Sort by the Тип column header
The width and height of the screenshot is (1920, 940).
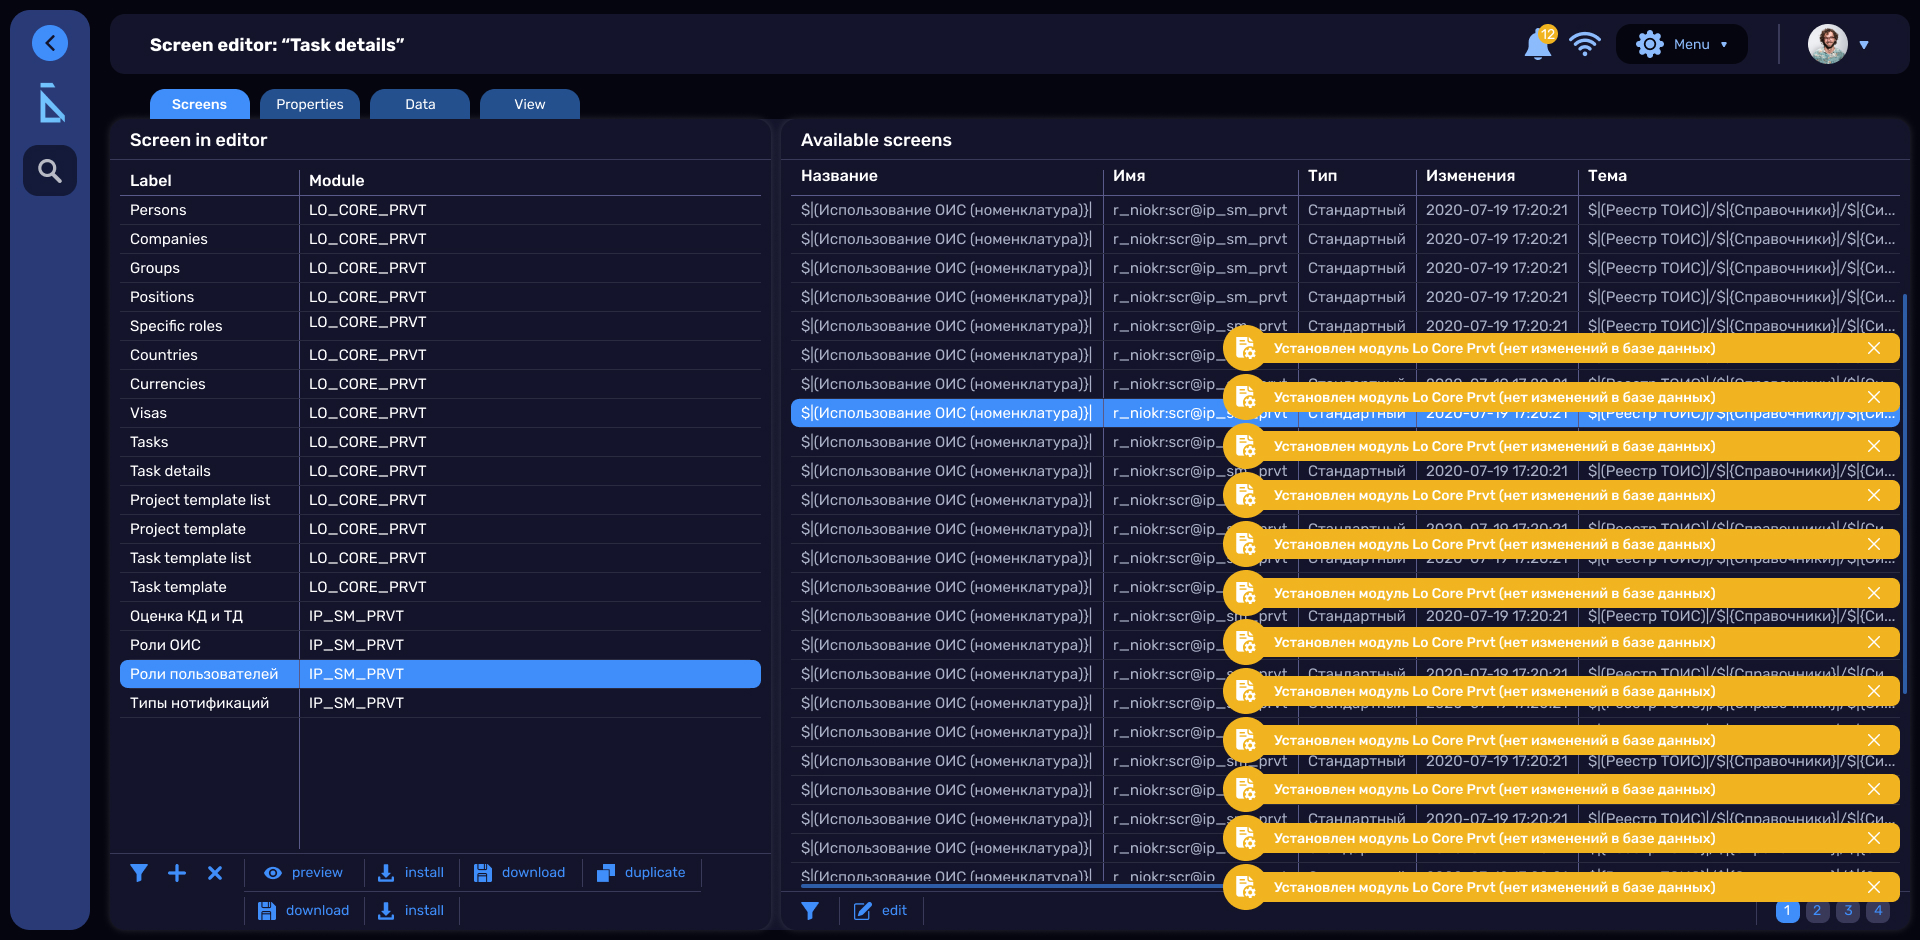coord(1323,175)
